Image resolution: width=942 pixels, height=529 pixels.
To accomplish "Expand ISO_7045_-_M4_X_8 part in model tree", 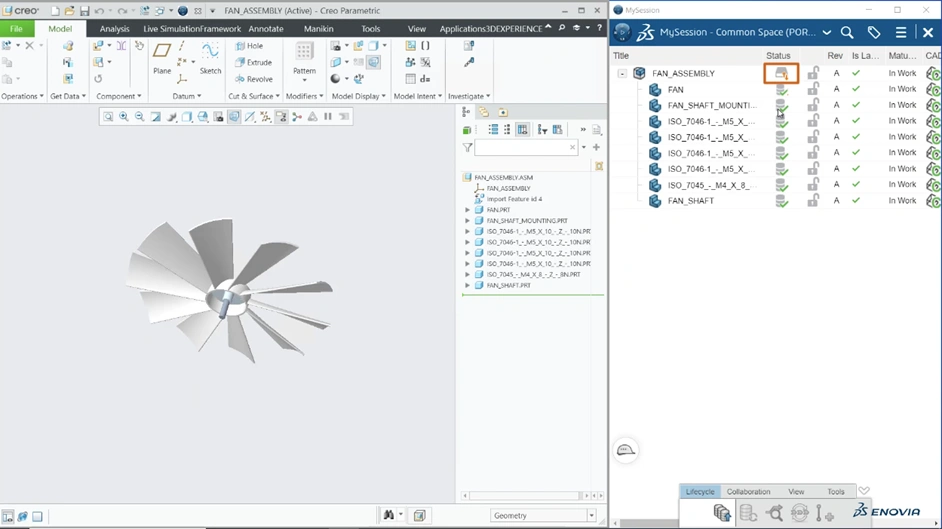I will (467, 274).
